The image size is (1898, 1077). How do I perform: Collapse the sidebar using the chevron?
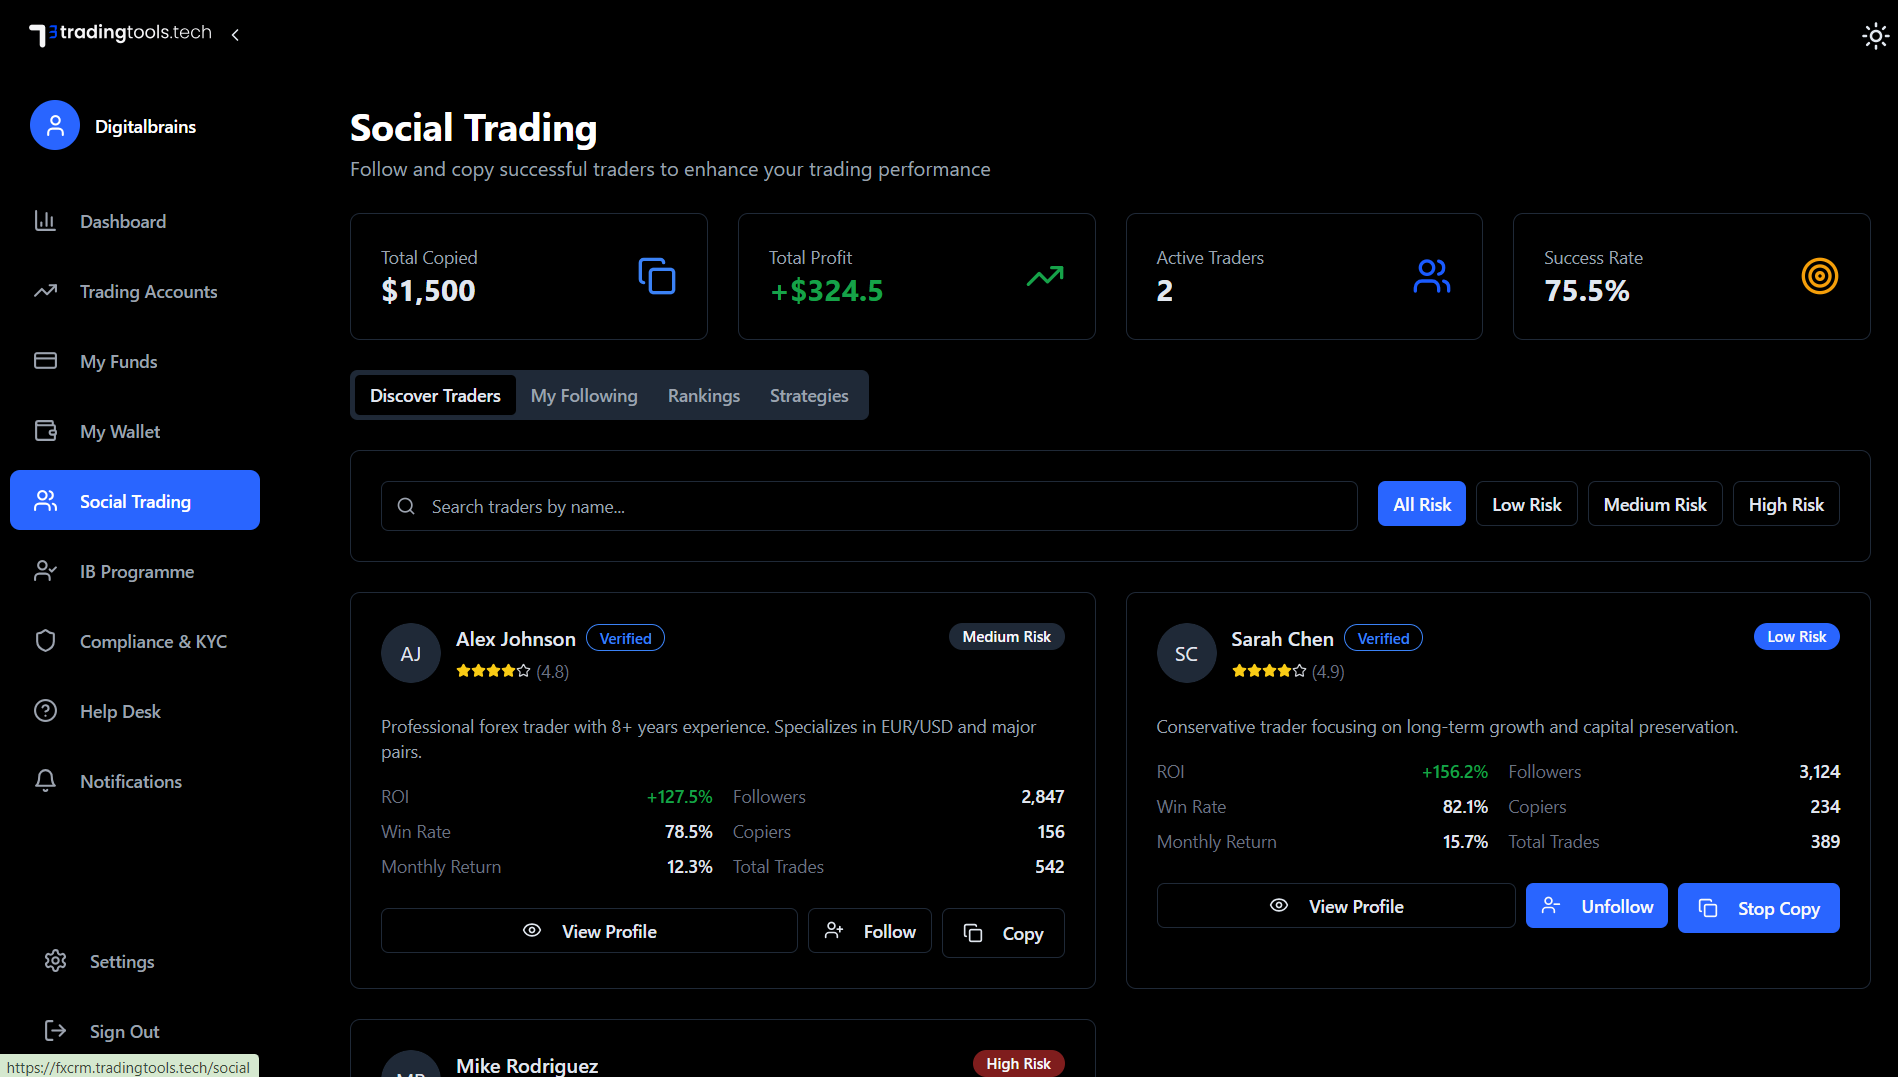coord(235,34)
